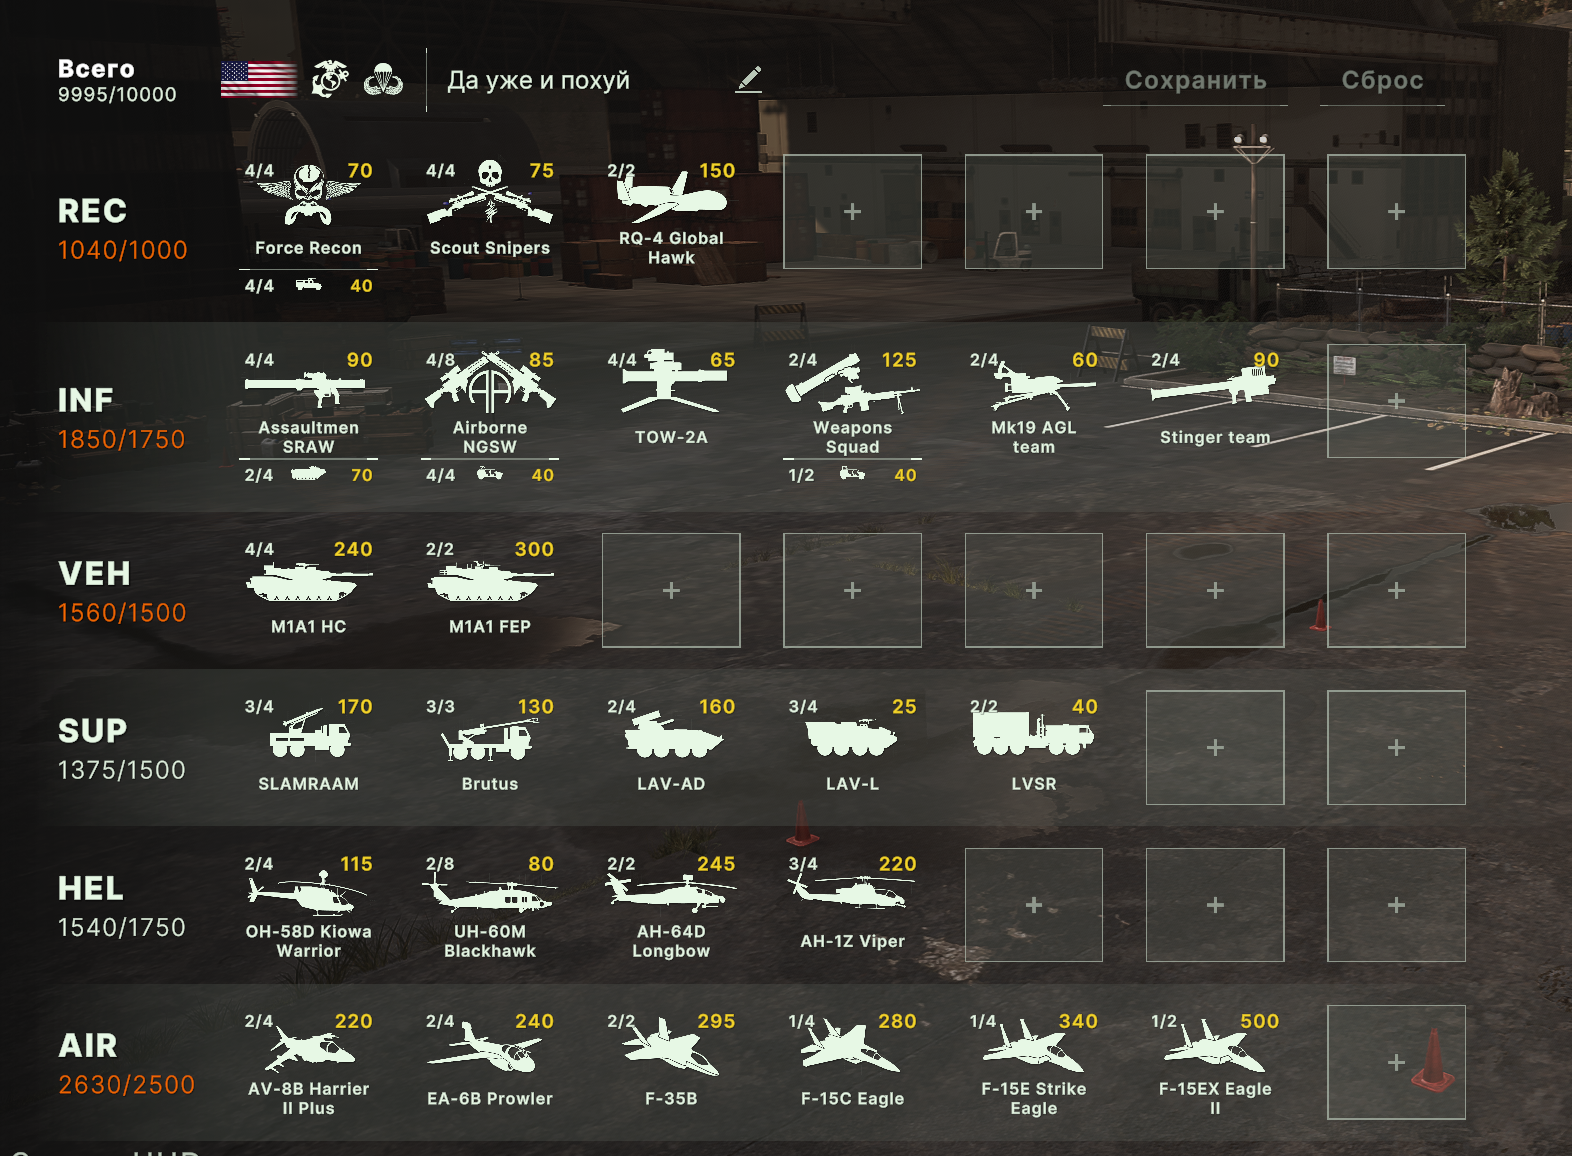
Task: Select the LAV-AD support vehicle
Action: pos(671,747)
